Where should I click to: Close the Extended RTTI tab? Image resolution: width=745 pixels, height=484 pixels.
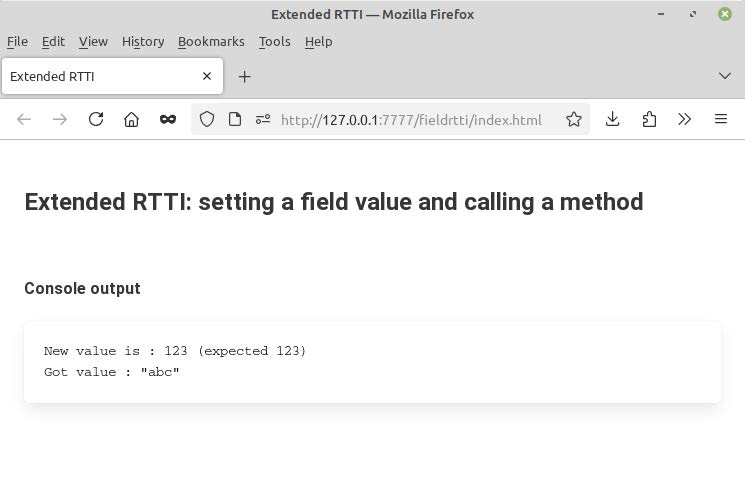click(x=207, y=76)
